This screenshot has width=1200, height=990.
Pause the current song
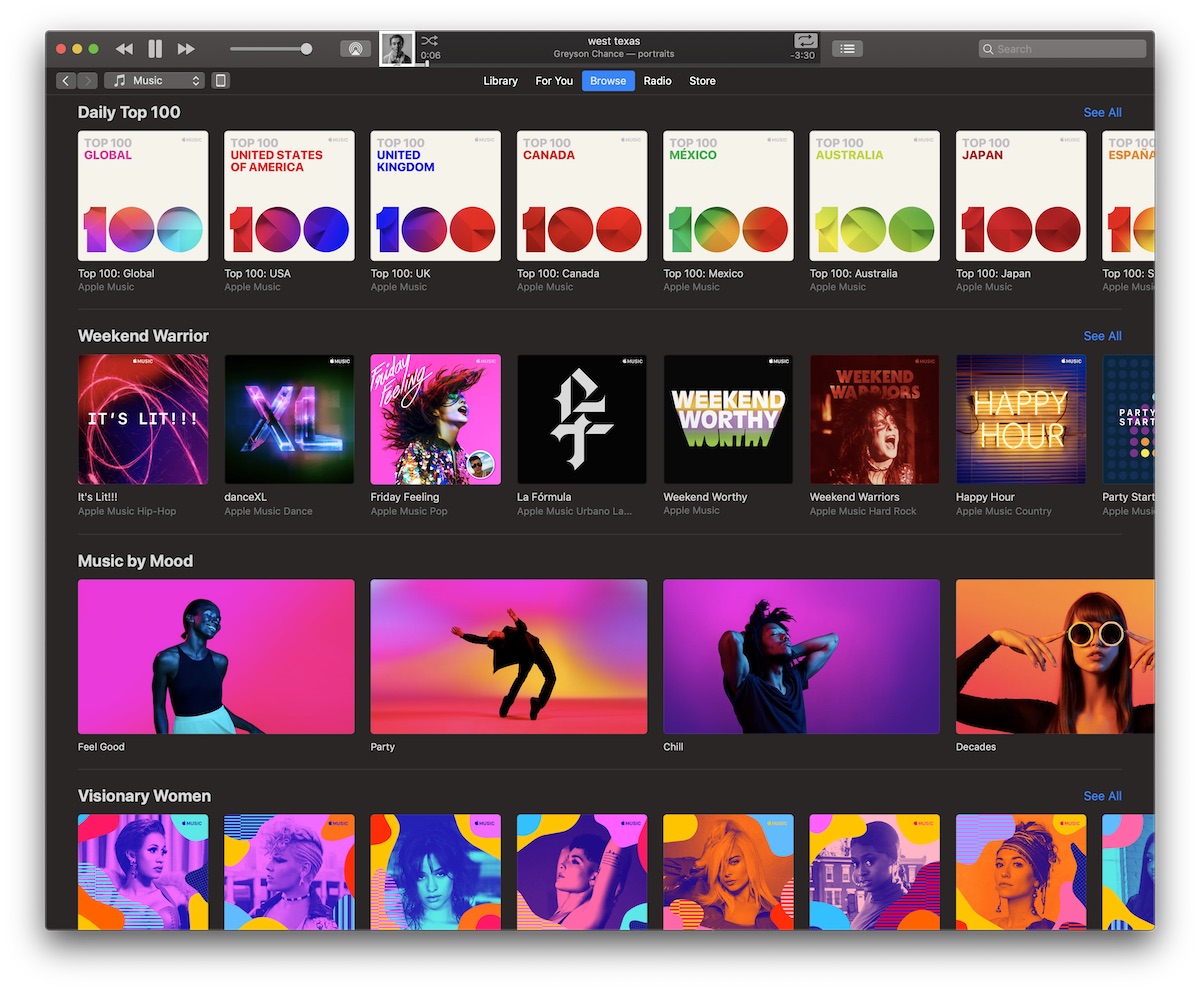pos(155,48)
